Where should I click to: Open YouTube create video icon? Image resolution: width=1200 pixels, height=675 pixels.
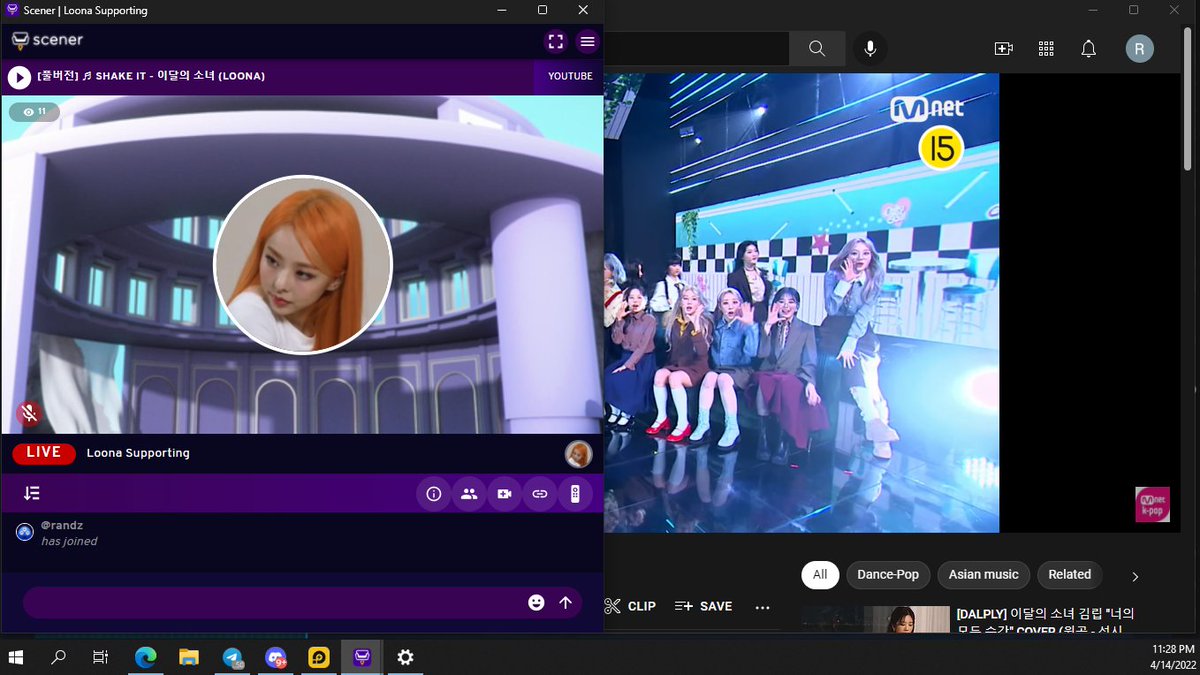pyautogui.click(x=1003, y=49)
